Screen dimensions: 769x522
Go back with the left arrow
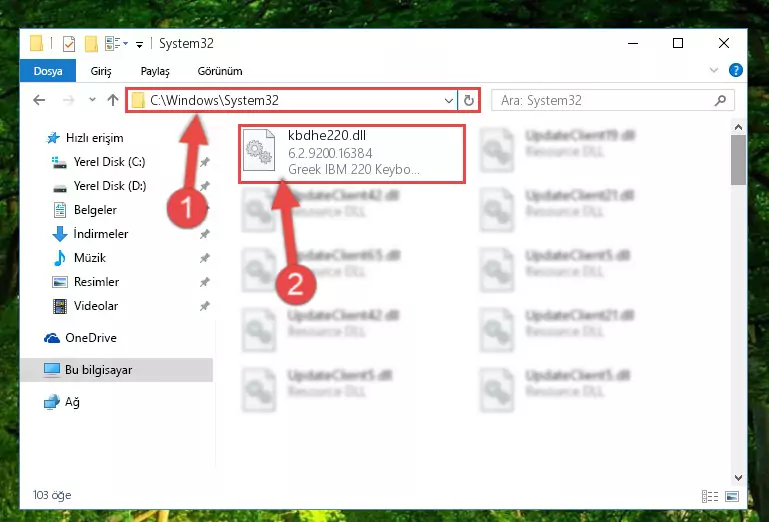pos(39,100)
